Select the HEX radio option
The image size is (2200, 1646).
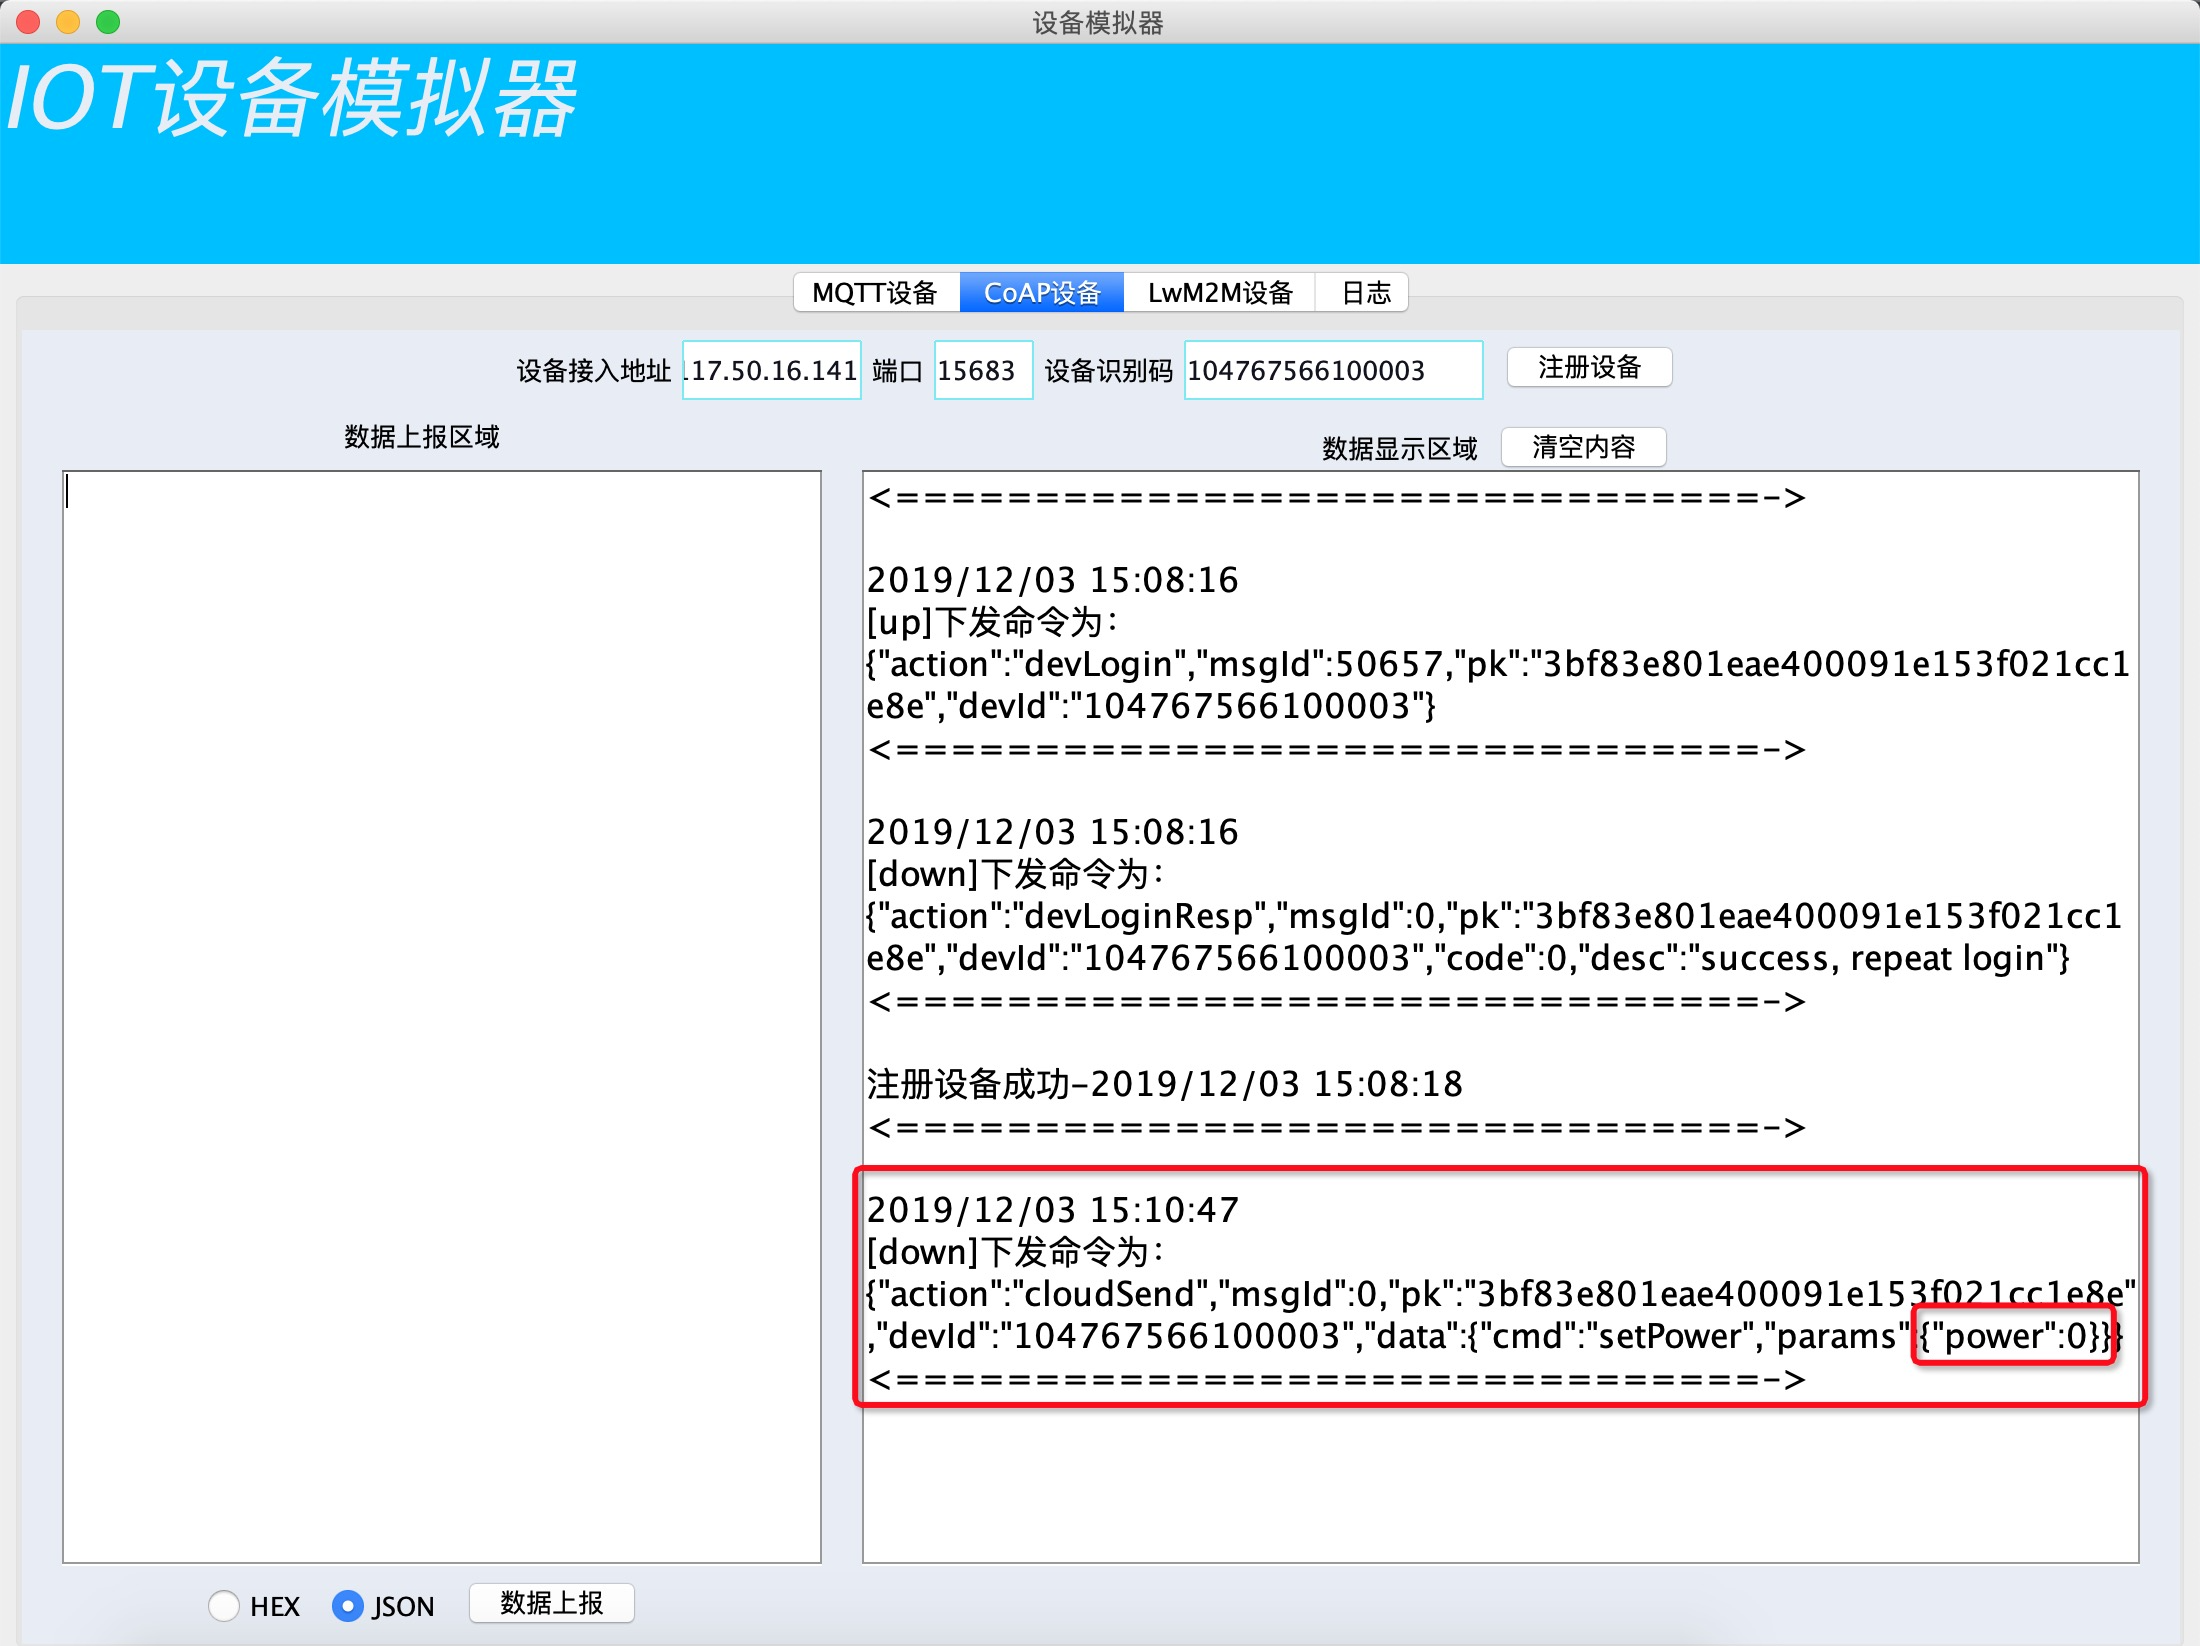225,1606
